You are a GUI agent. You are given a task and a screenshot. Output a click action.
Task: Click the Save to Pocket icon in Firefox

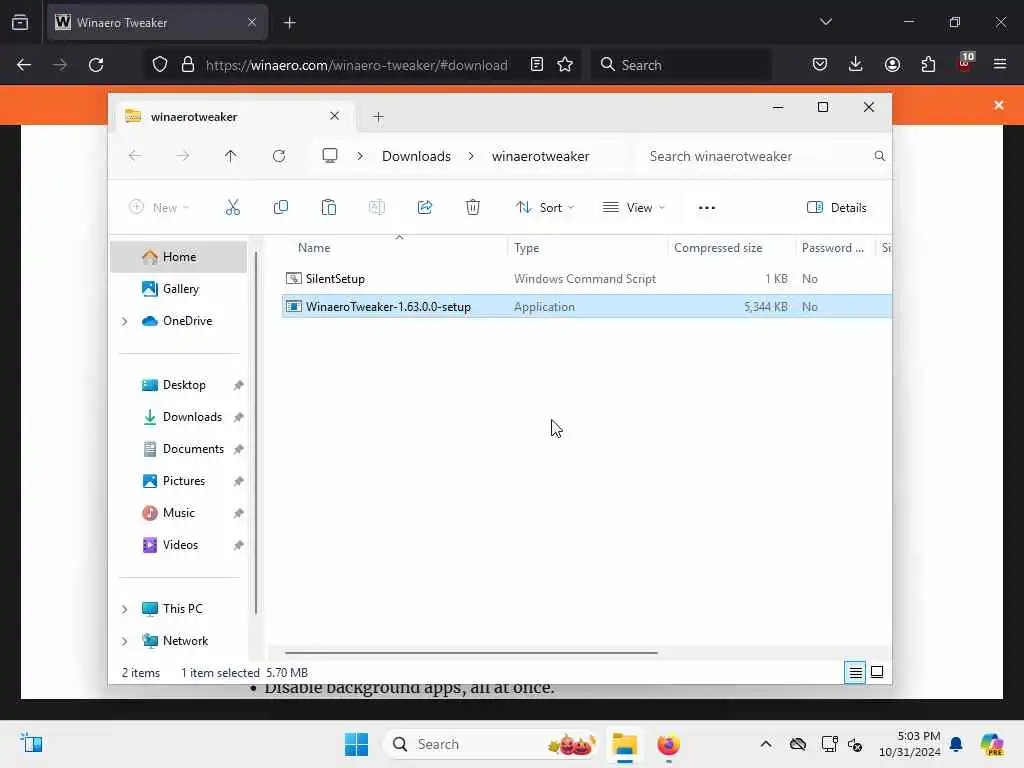click(820, 65)
